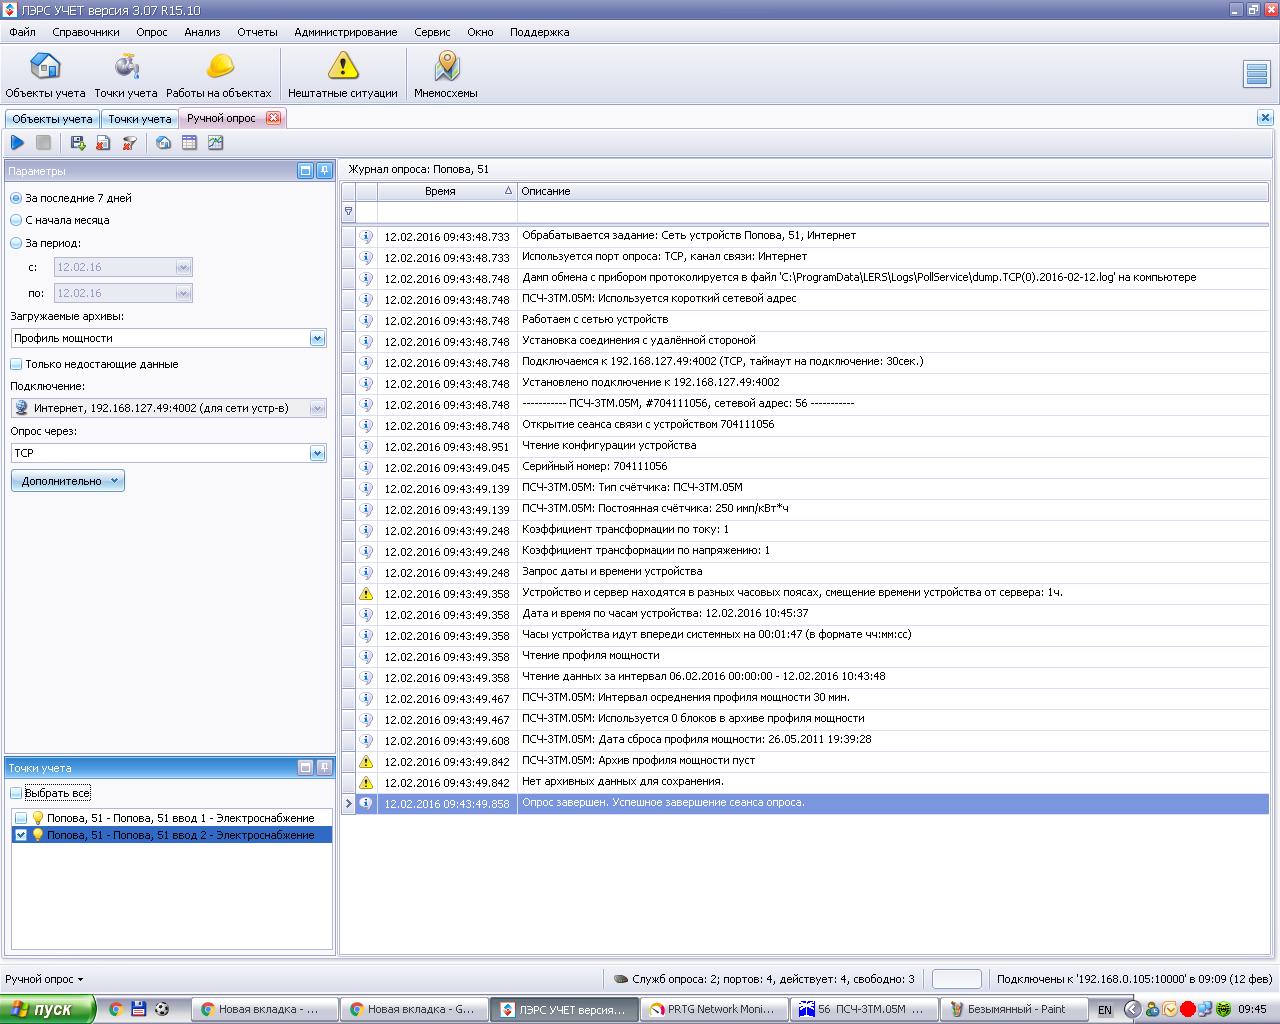Maximize the Параметры panel
Viewport: 1280px width, 1024px height.
coord(306,171)
